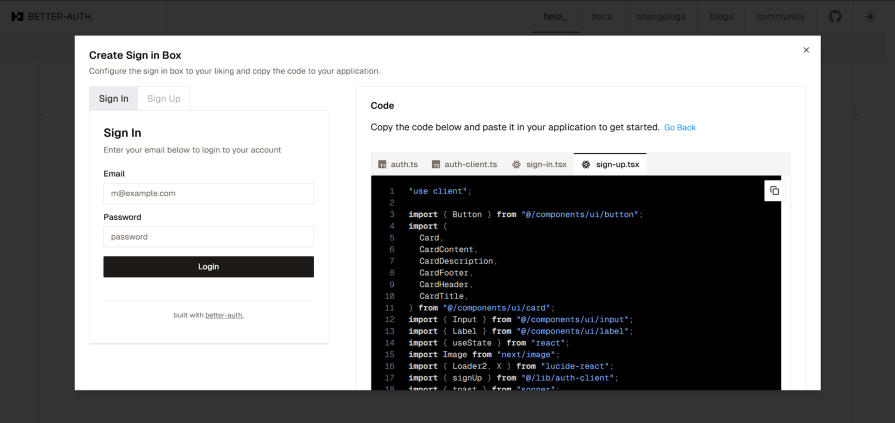895x423 pixels.
Task: Close the Create Sign in Box dialog
Action: (x=806, y=50)
